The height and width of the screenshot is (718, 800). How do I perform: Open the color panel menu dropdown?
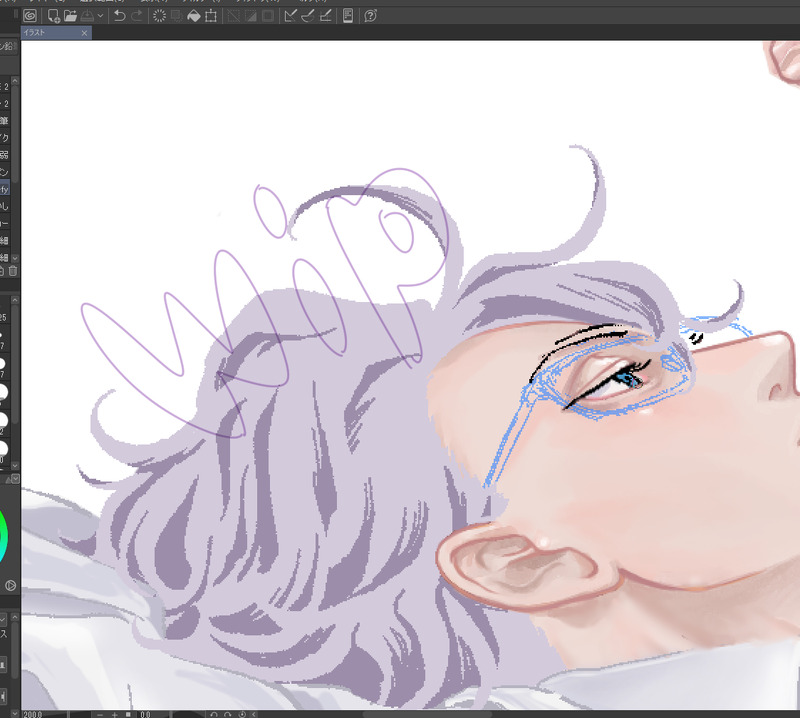pyautogui.click(x=15, y=479)
